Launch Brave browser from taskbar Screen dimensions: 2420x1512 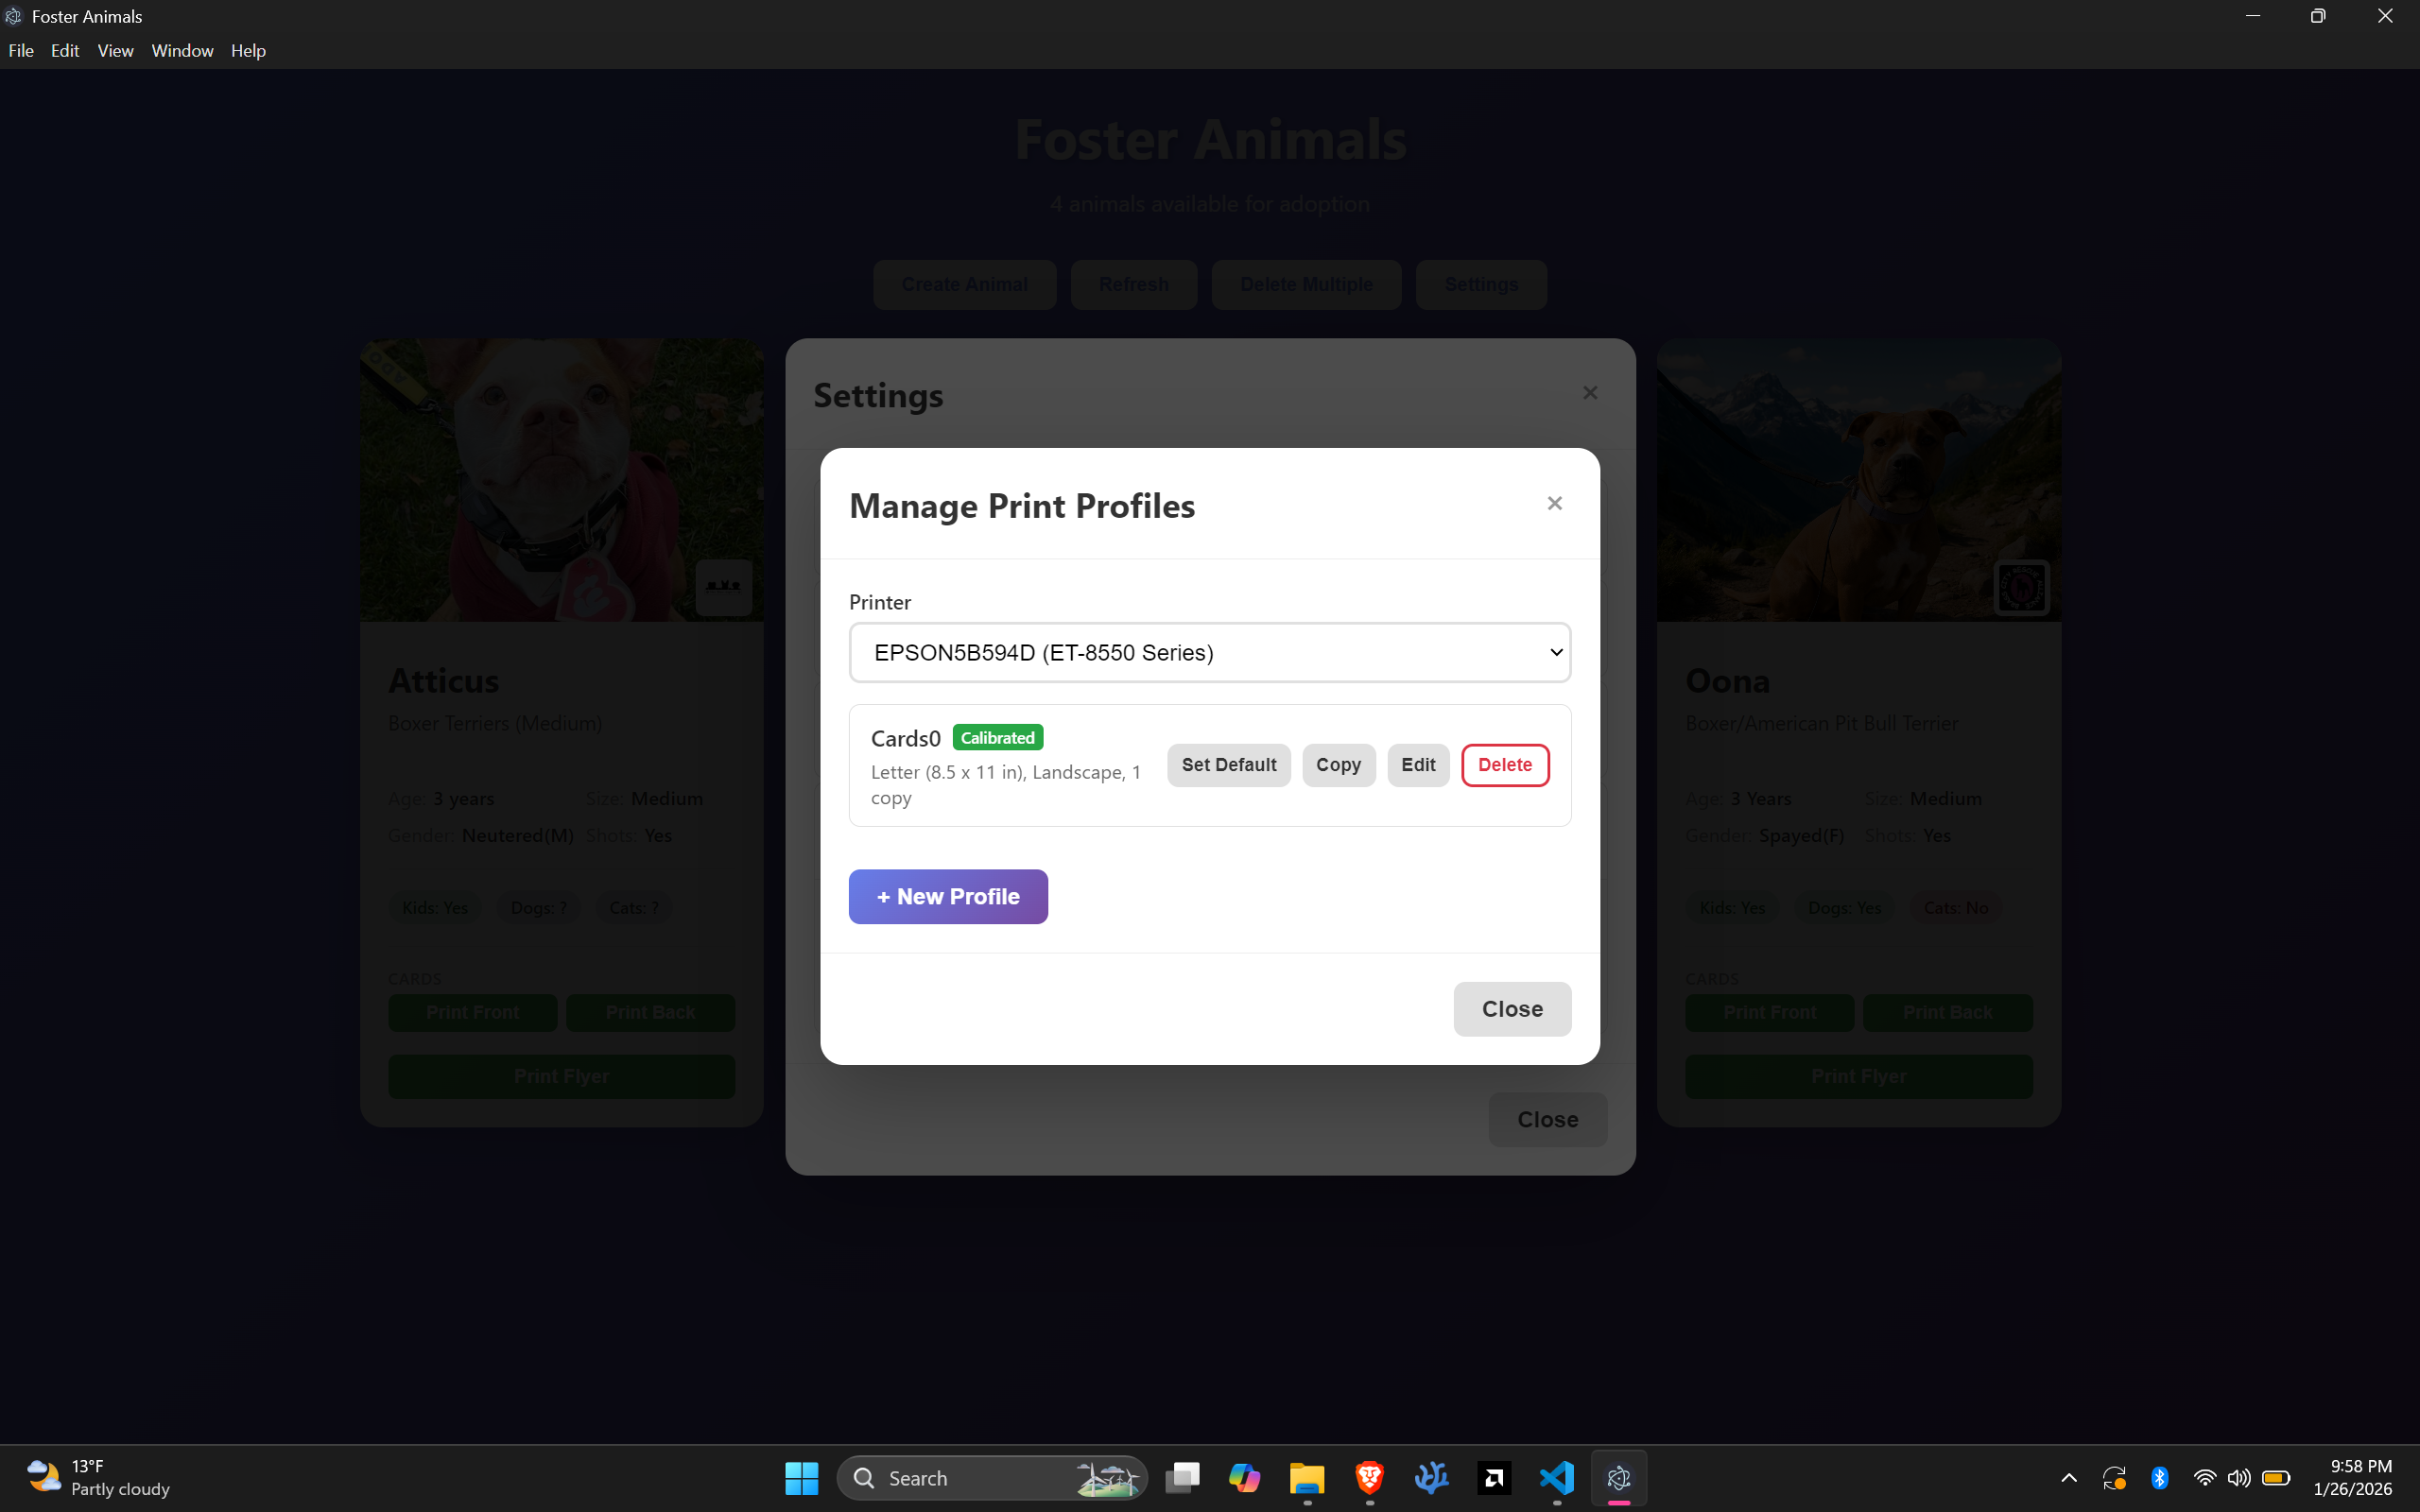(1369, 1477)
